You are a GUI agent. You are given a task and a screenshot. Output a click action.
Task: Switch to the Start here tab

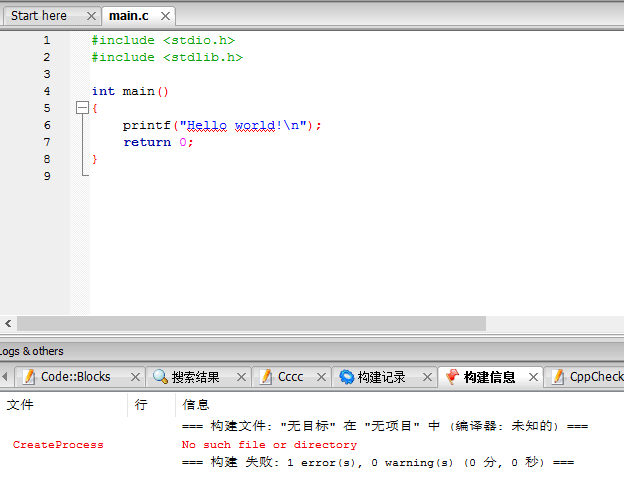point(39,16)
